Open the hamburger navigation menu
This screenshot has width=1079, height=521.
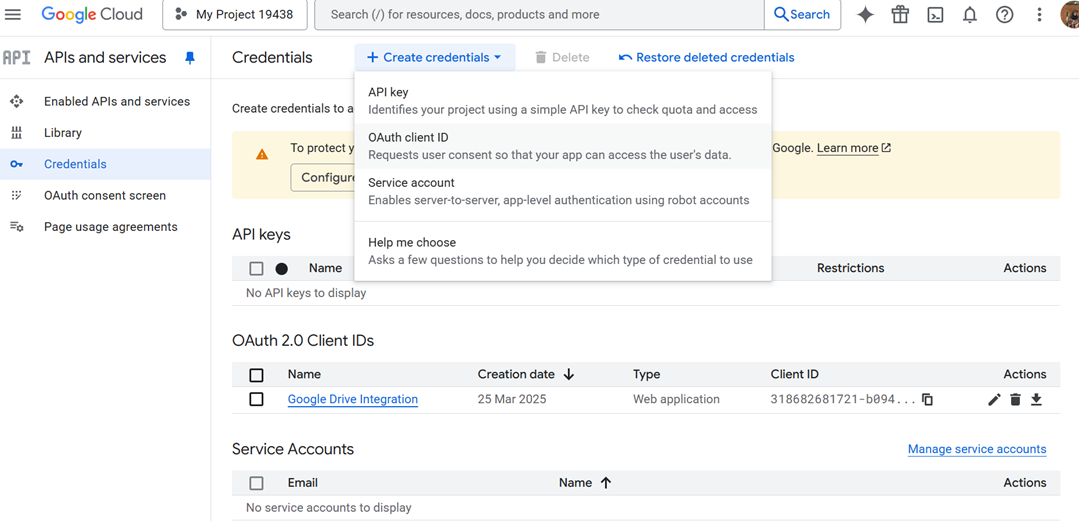click(x=13, y=15)
